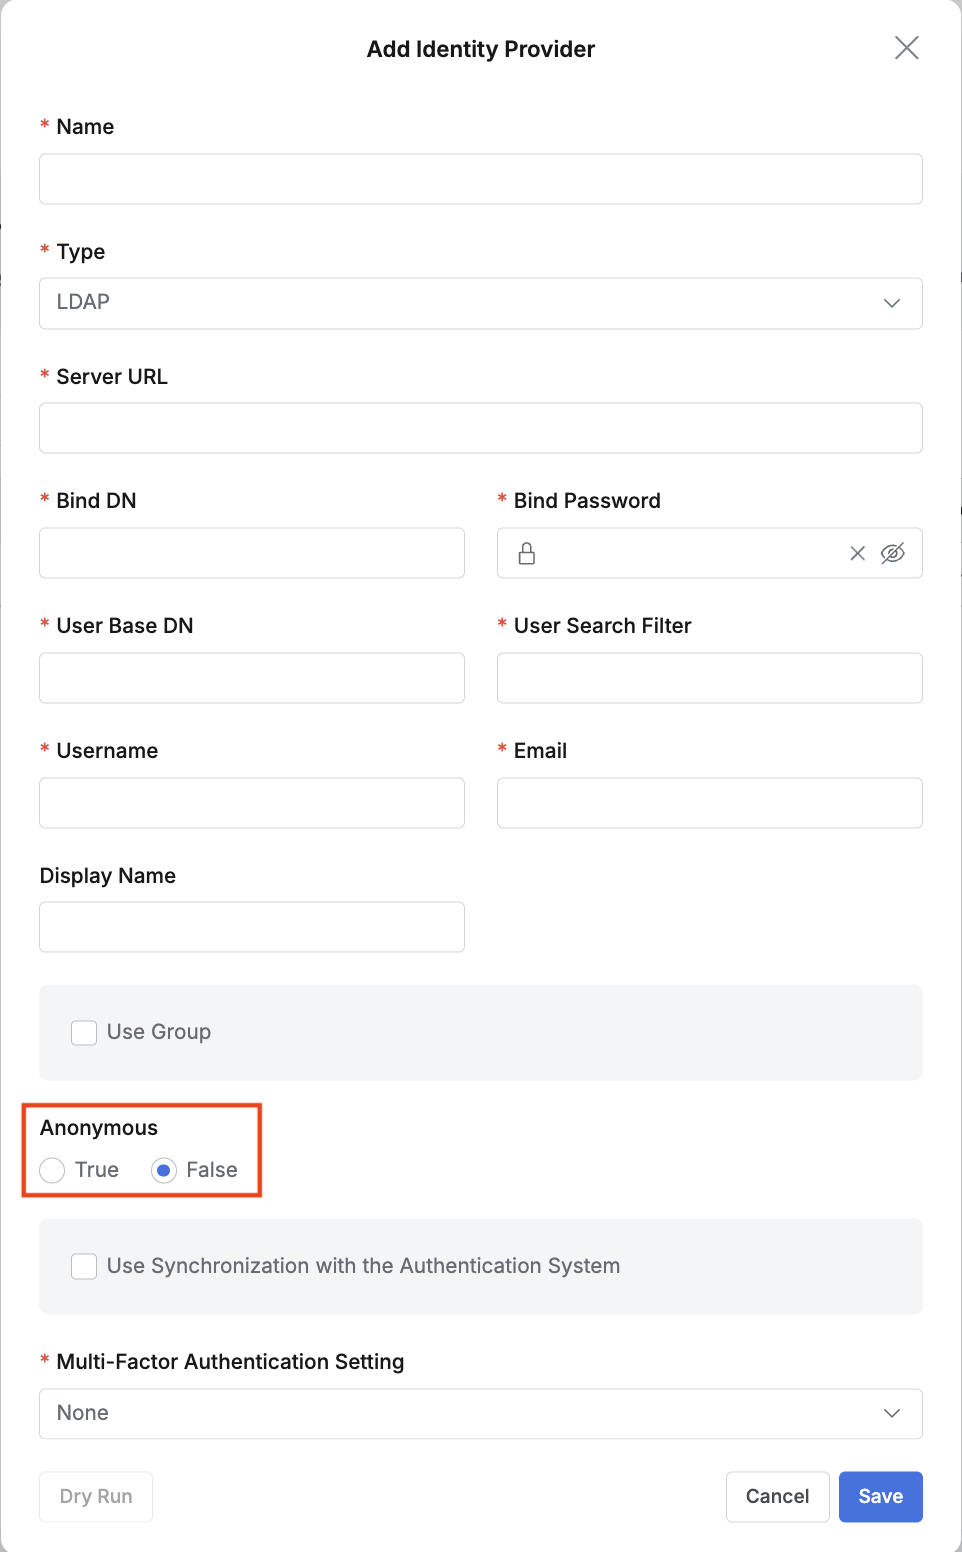
Task: Toggle Bind Password visibility eye icon
Action: tap(892, 553)
